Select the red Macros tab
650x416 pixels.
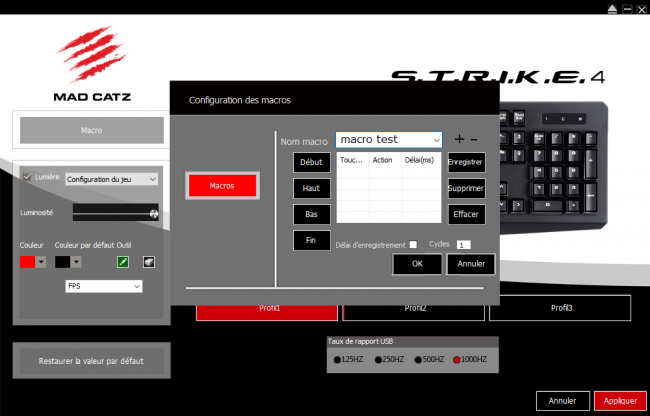[222, 186]
